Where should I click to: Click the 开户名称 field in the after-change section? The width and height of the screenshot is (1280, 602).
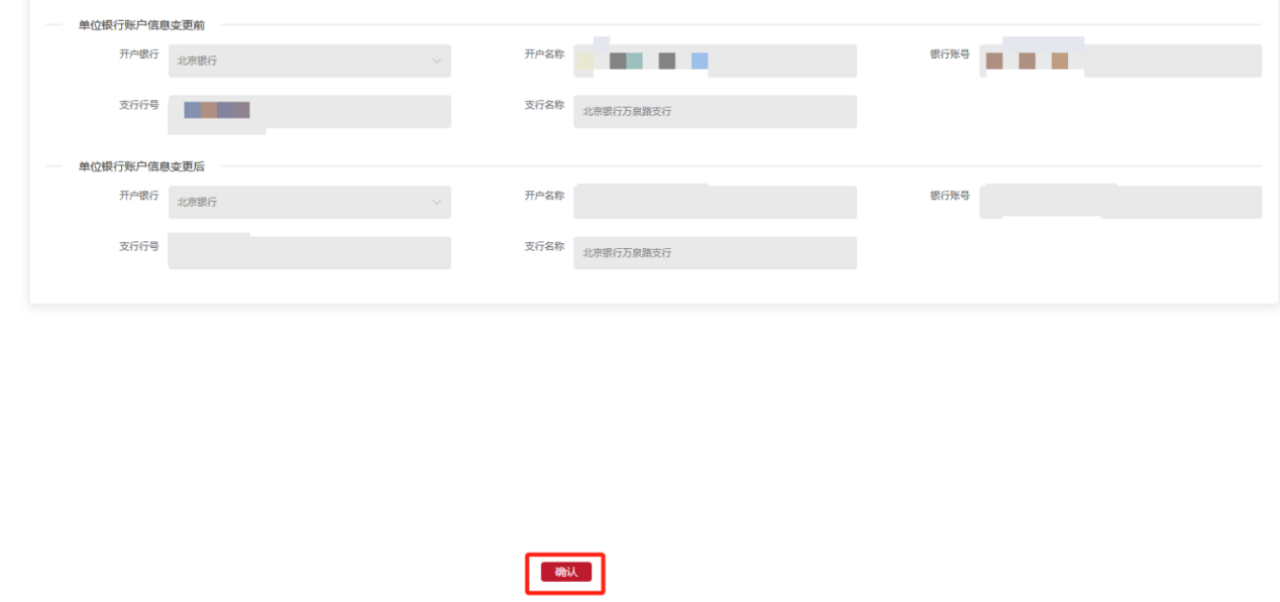(x=715, y=202)
